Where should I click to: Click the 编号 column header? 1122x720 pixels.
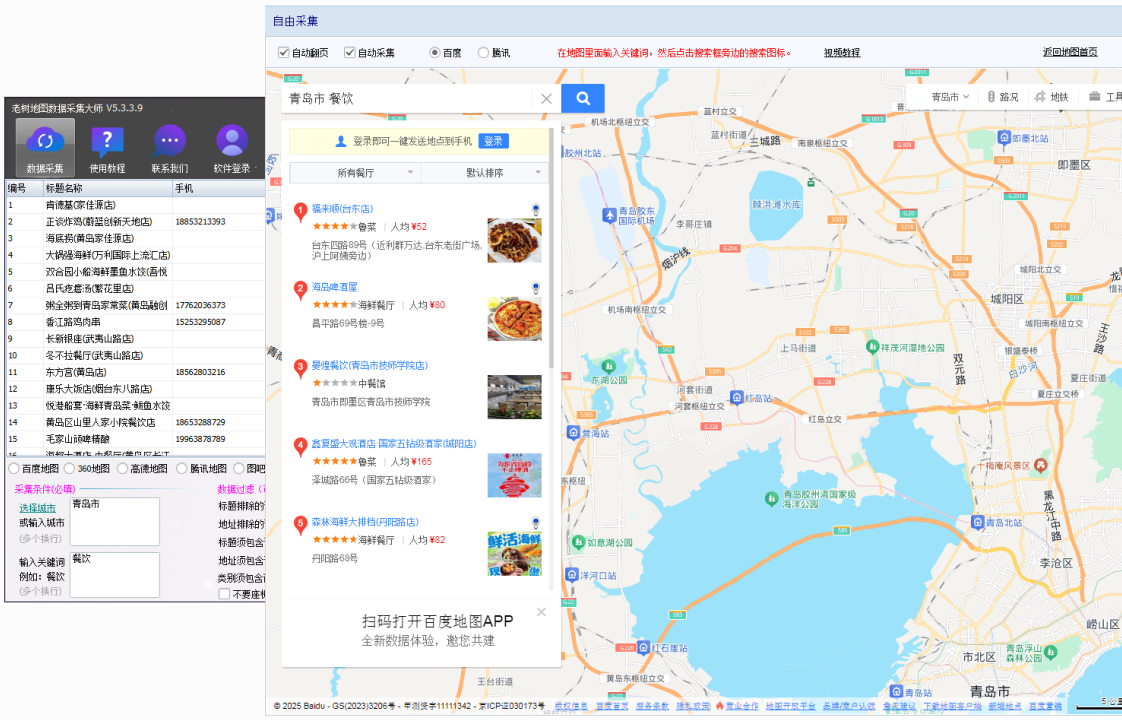pyautogui.click(x=23, y=188)
